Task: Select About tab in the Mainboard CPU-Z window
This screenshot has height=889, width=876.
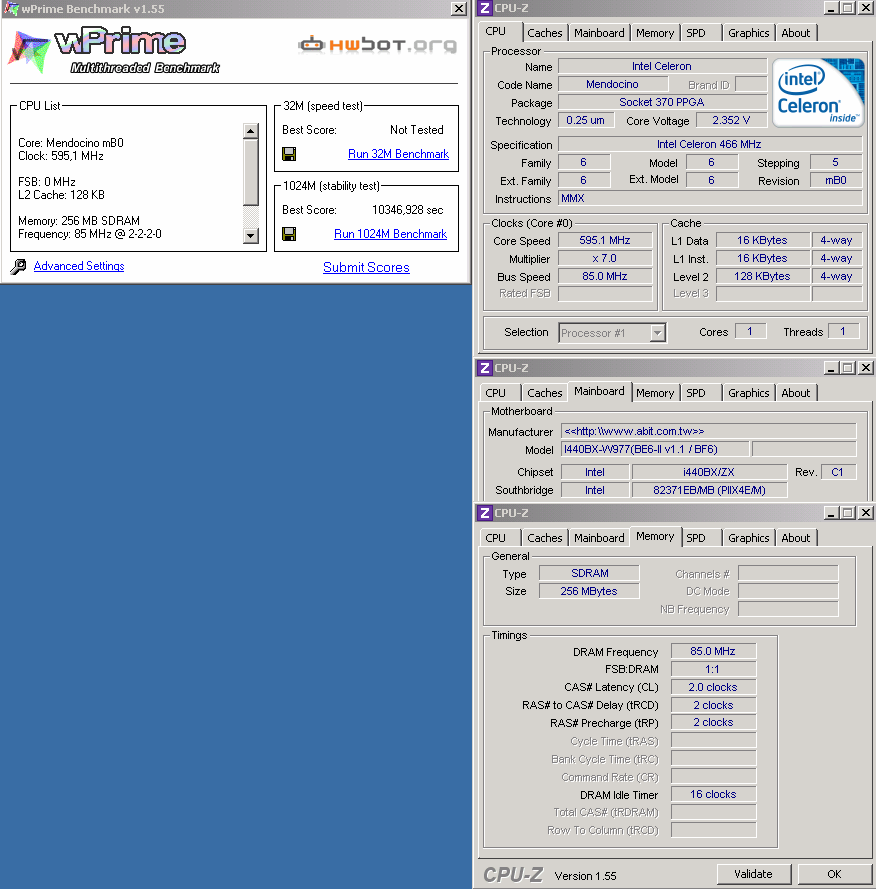Action: tap(795, 393)
